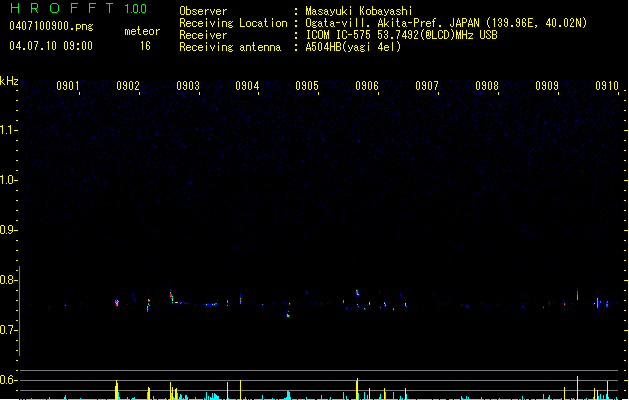
Task: Click the bright meteor echo just before 0902
Action: coord(117,303)
